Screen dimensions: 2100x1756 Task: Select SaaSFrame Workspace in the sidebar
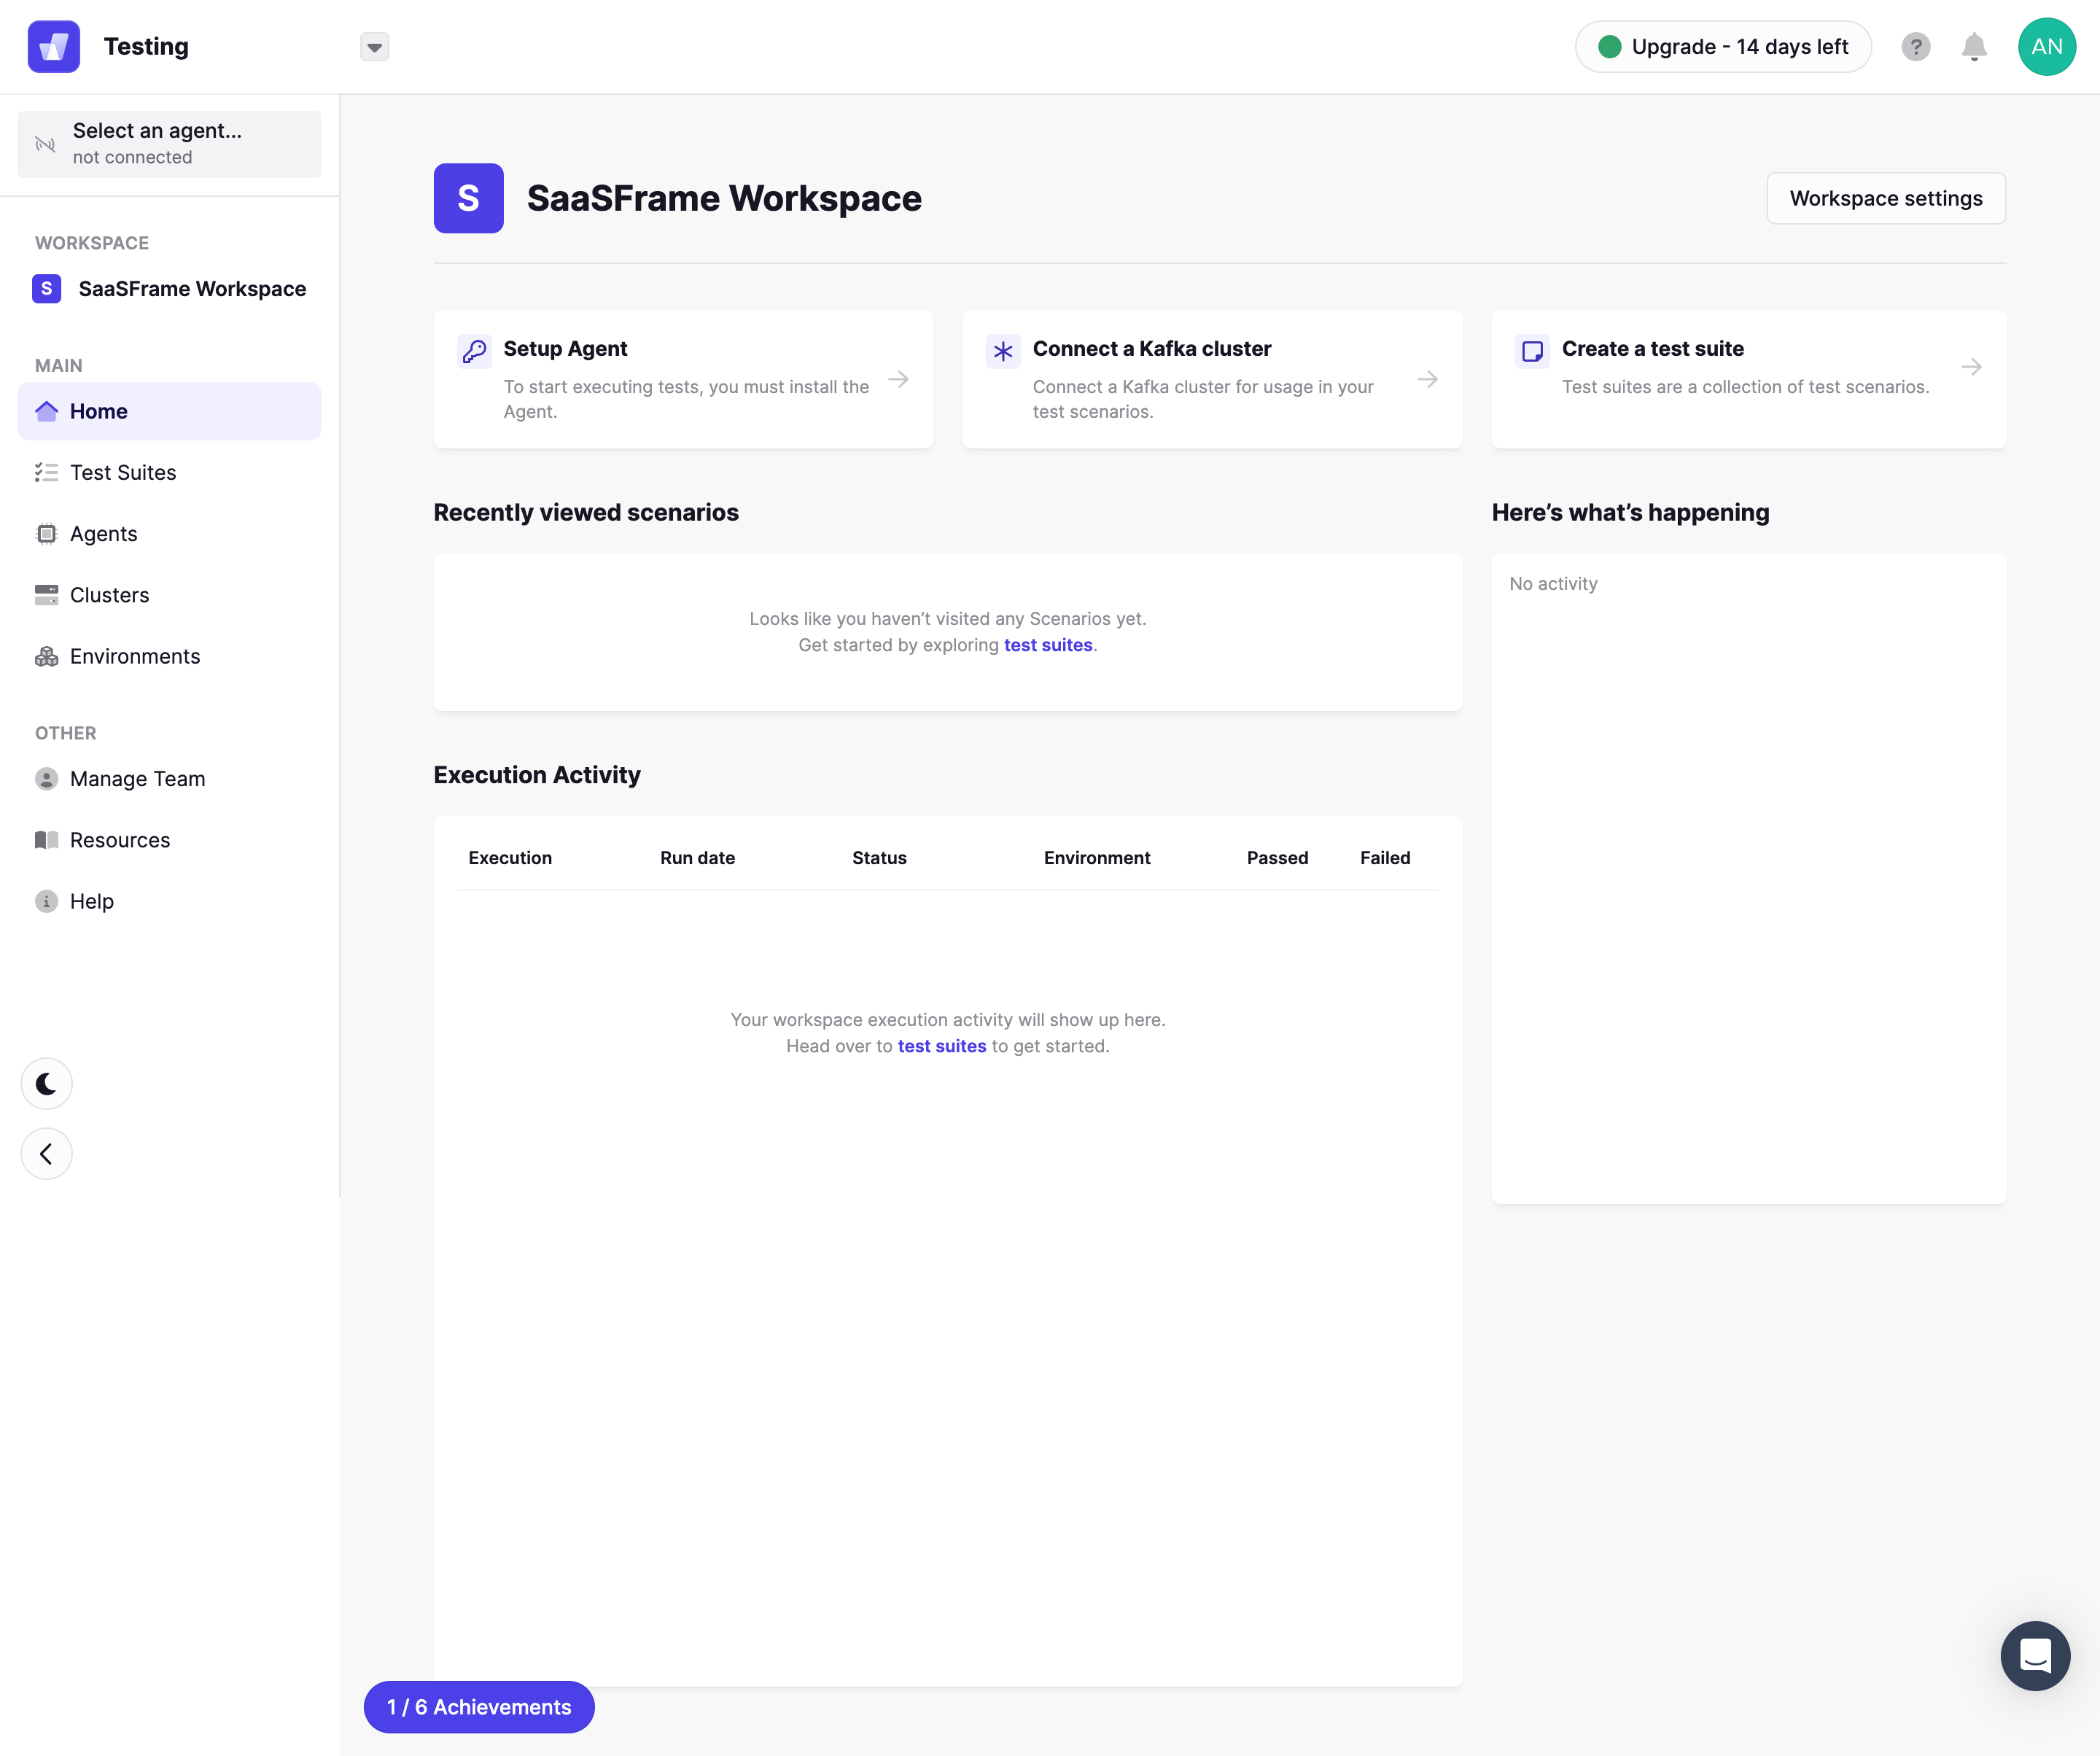pos(169,289)
